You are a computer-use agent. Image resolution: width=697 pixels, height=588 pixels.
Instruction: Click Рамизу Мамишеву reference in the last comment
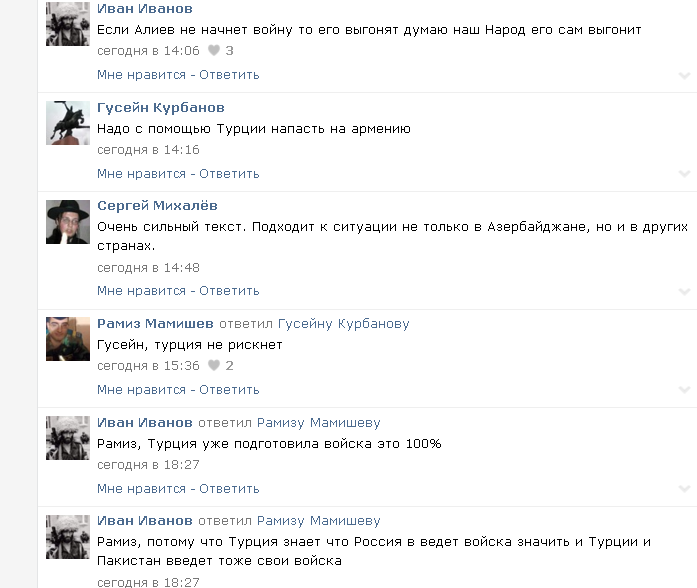(319, 521)
